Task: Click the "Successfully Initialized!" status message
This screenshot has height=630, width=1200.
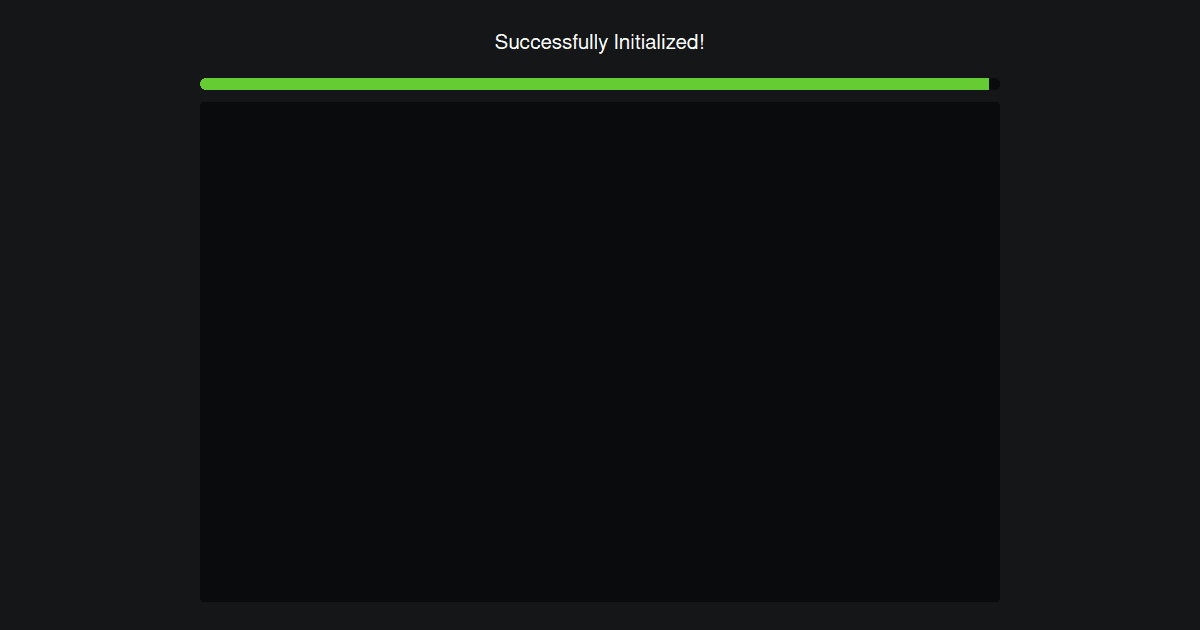Action: pos(599,42)
